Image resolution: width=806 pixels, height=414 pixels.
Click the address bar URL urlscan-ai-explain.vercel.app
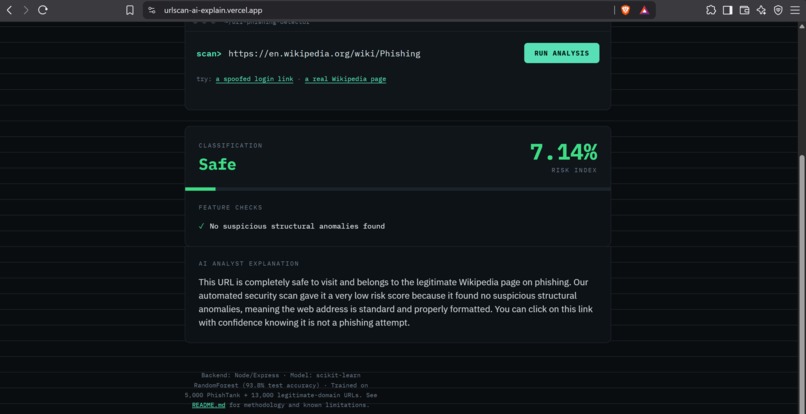pyautogui.click(x=213, y=10)
